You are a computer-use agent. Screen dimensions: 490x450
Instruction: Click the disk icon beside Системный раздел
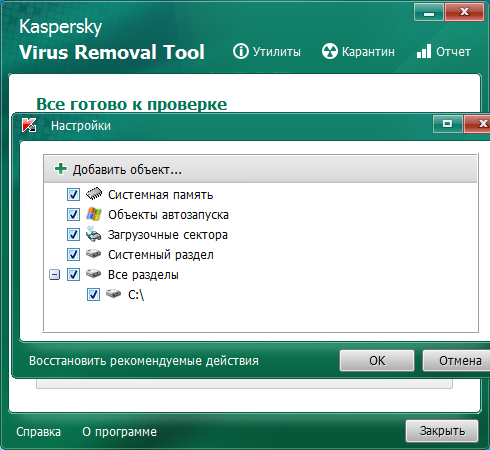point(94,254)
